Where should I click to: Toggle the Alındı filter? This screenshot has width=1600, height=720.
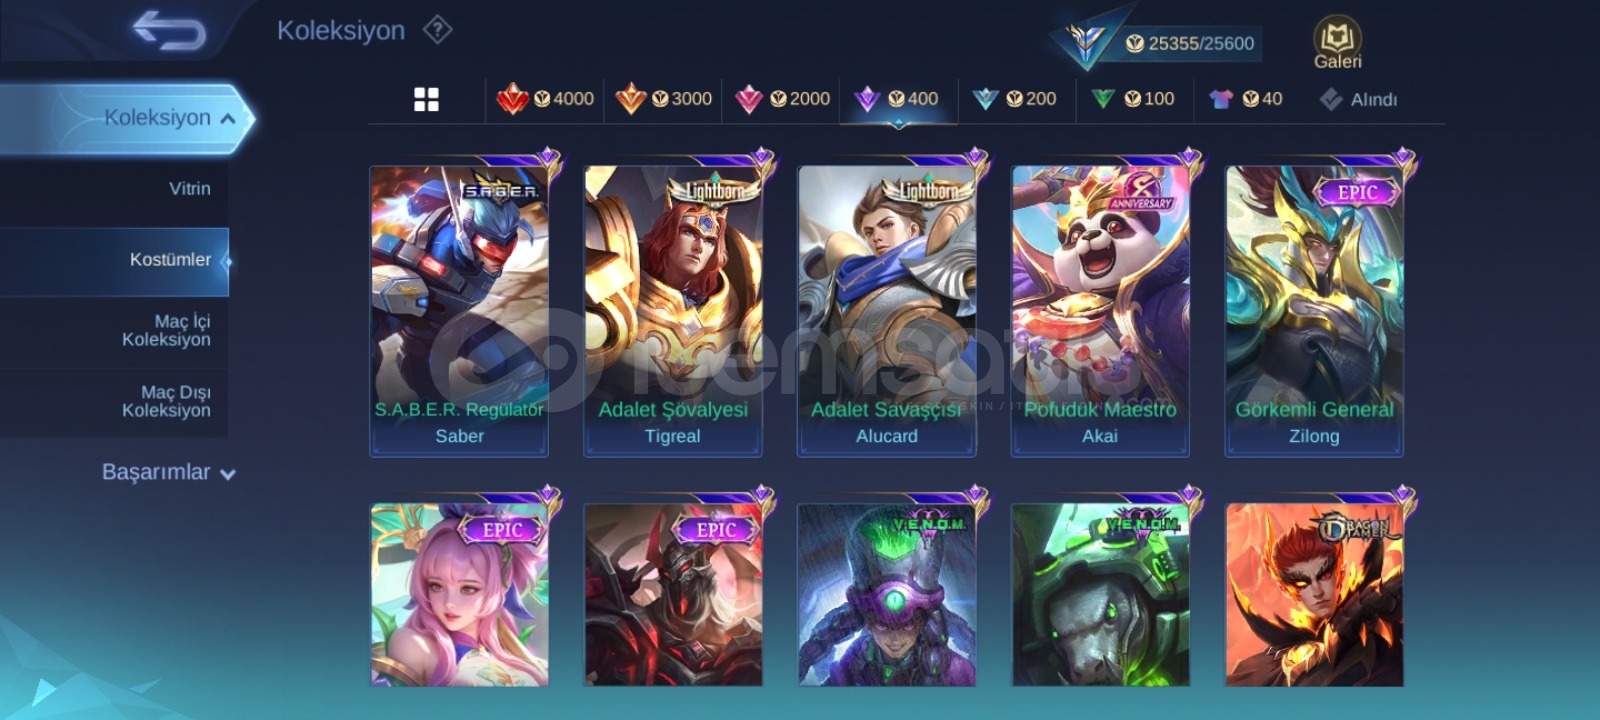click(1358, 99)
